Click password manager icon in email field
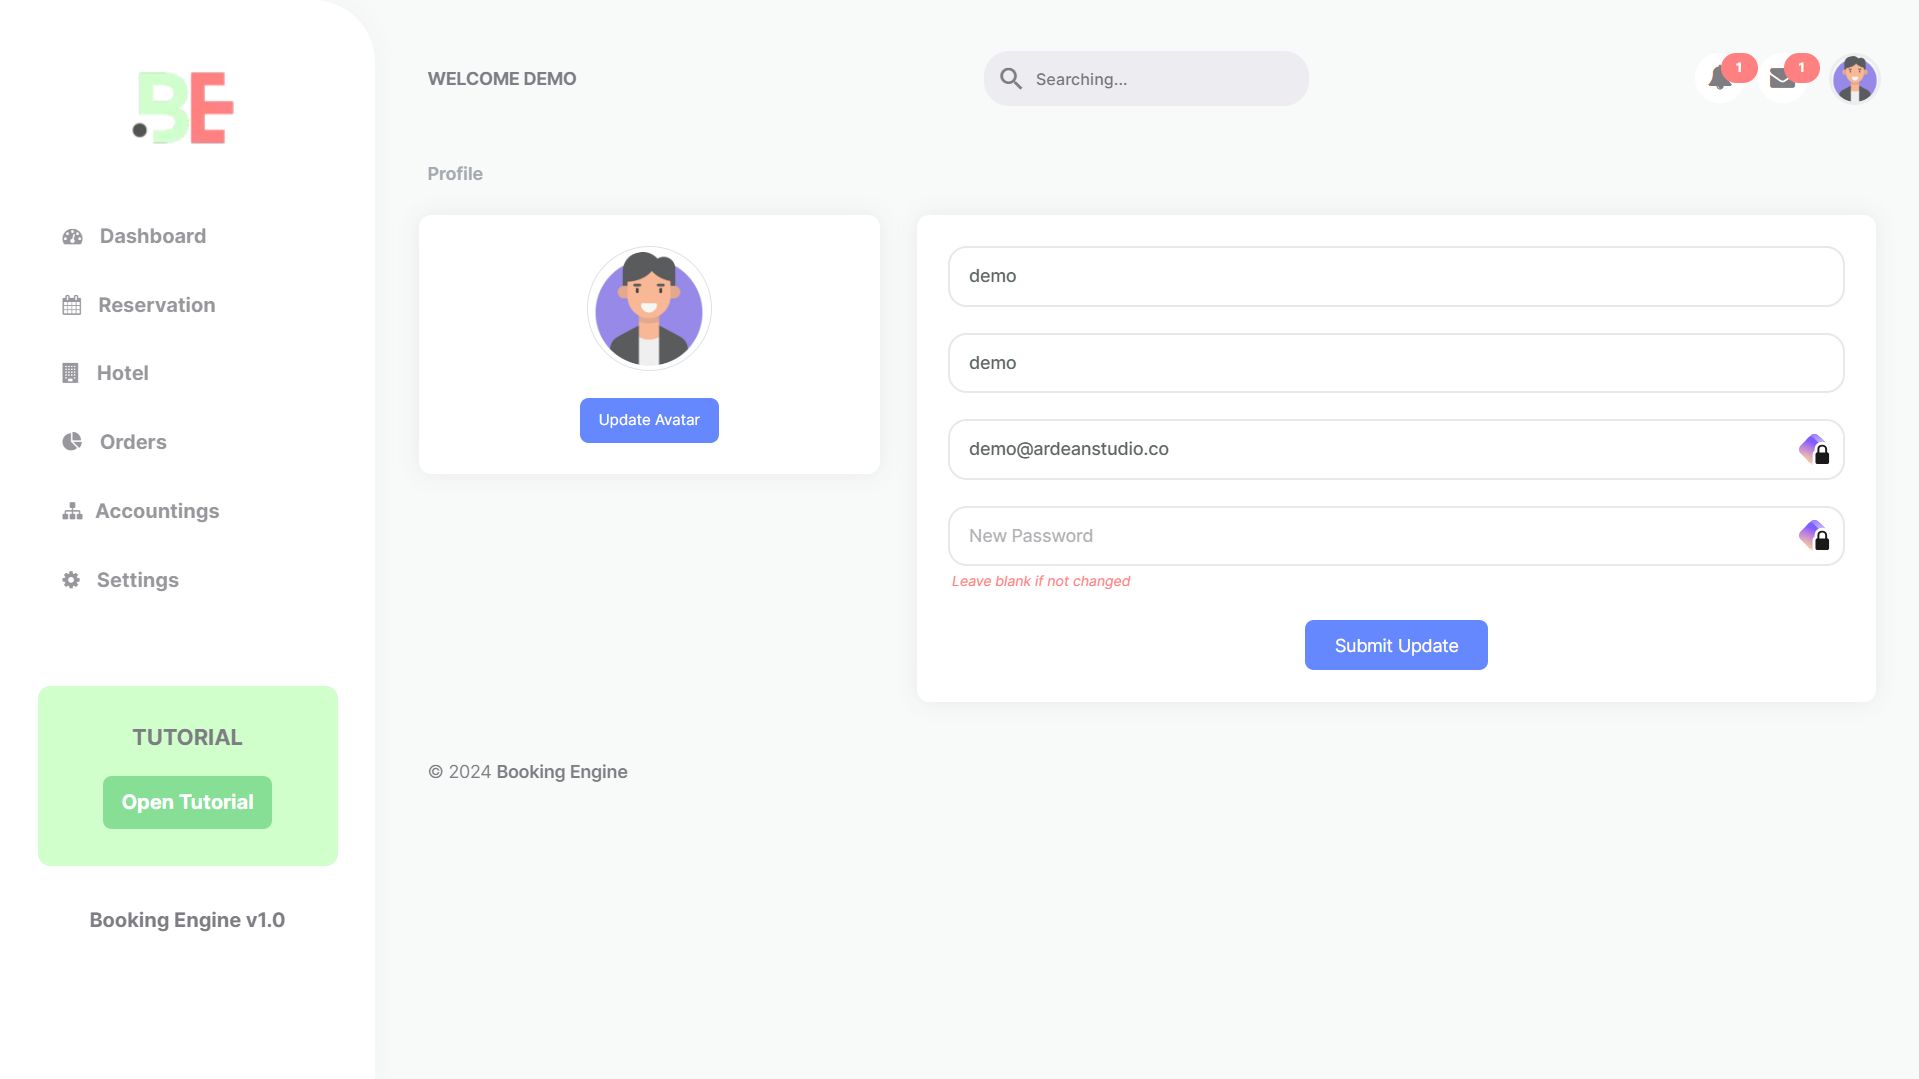Image resolution: width=1919 pixels, height=1079 pixels. point(1814,450)
